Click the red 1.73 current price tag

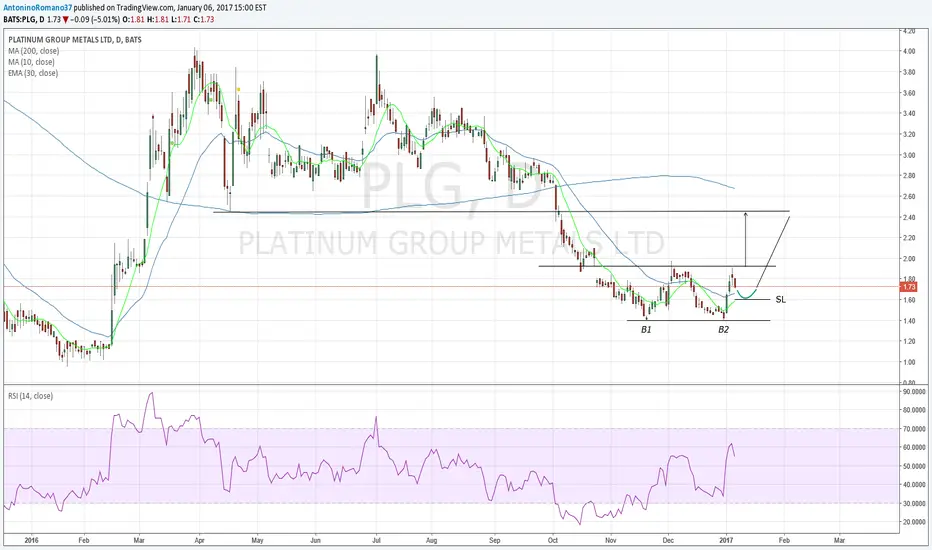tap(909, 287)
